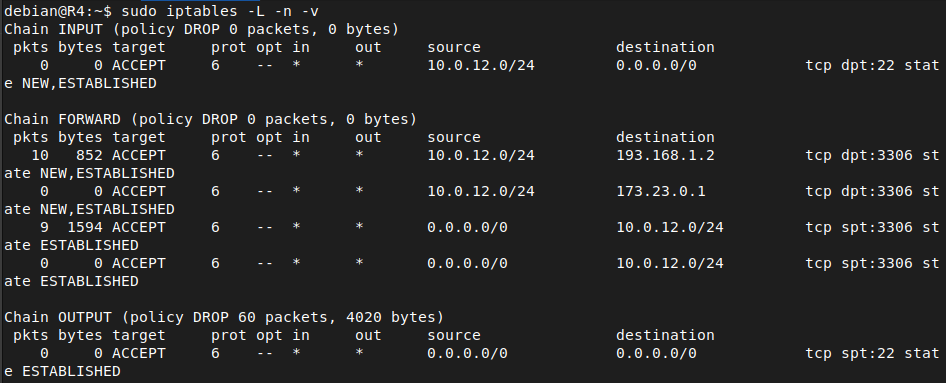The height and width of the screenshot is (383, 946).
Task: Click destination 10.0.12.0/24 in the 1594-byte row
Action: pos(670,227)
